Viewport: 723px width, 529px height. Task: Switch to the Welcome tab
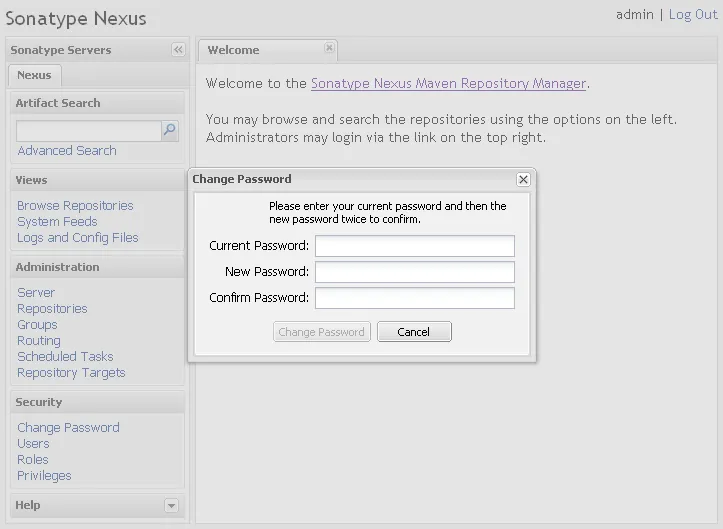click(267, 50)
